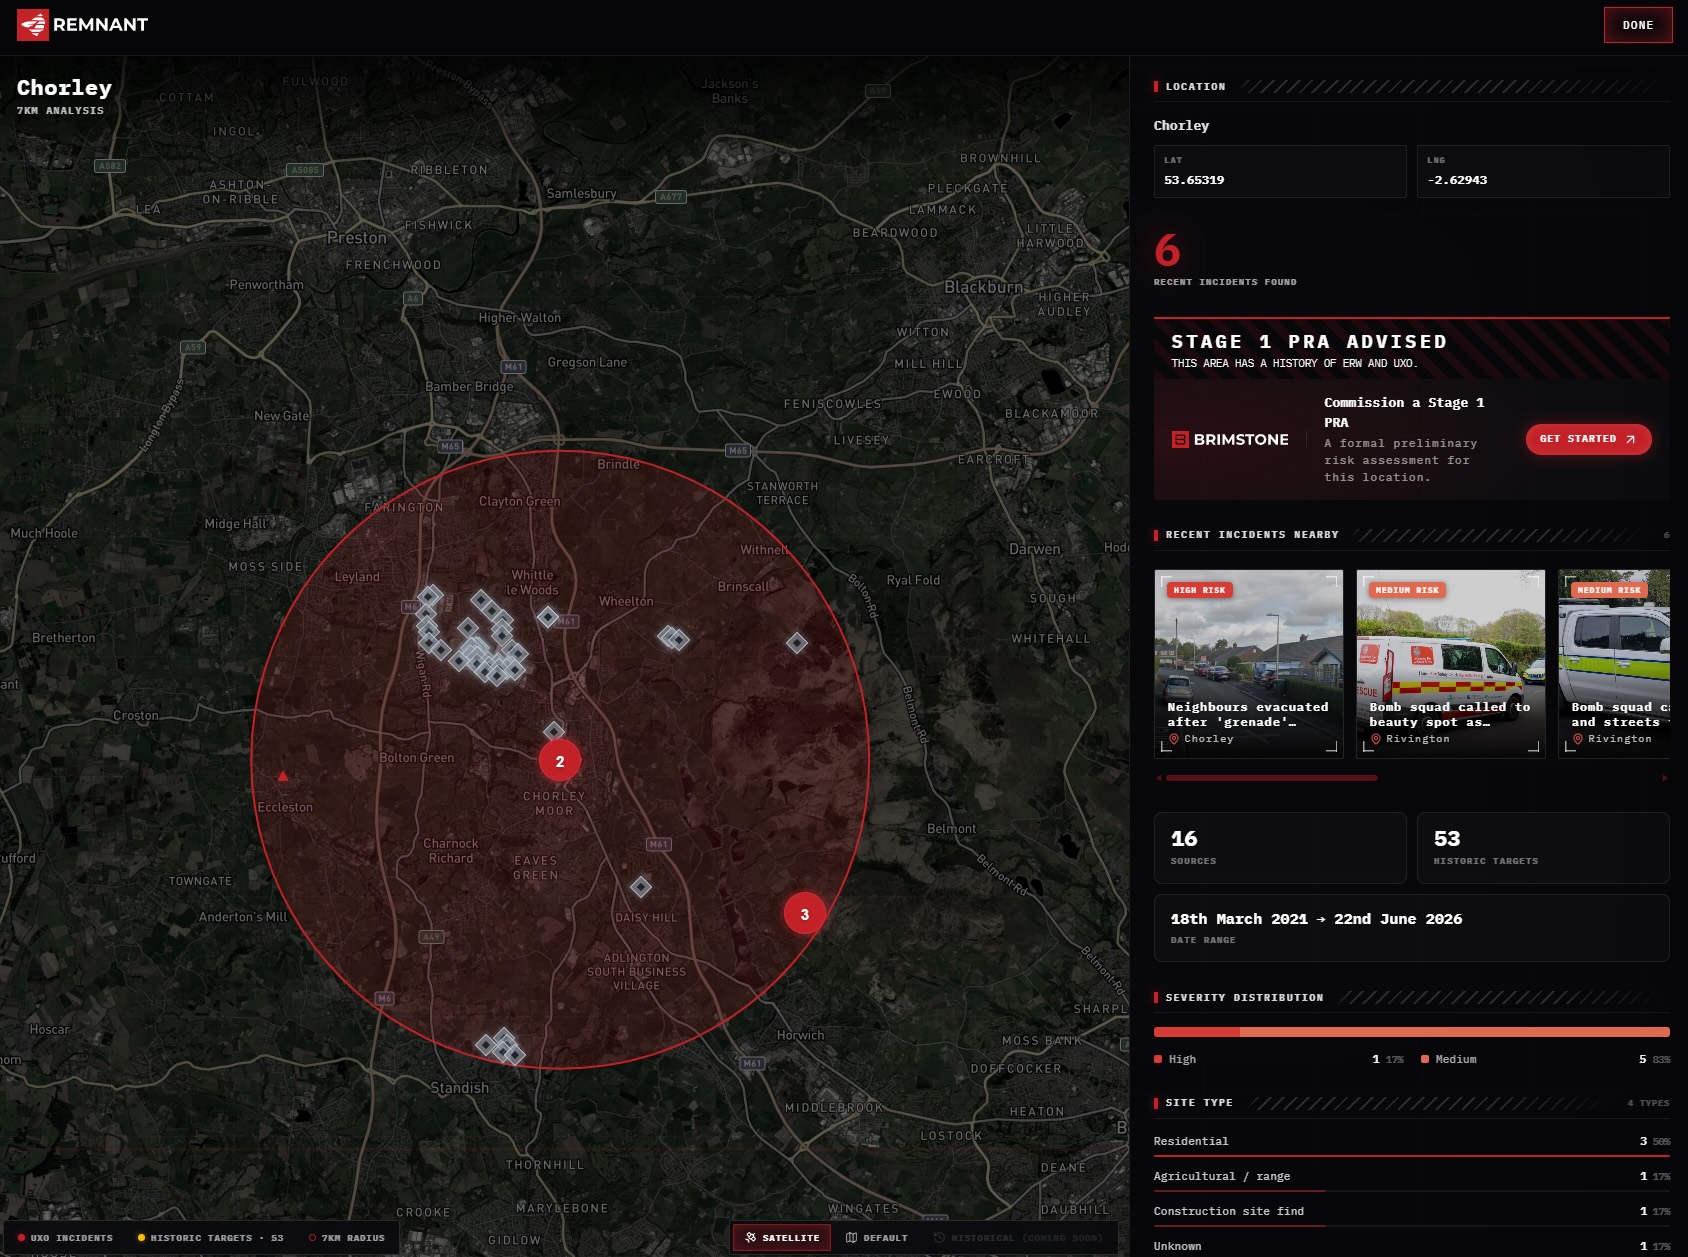Click the Historical (coming soon) map option
This screenshot has height=1257, width=1688.
click(1018, 1237)
